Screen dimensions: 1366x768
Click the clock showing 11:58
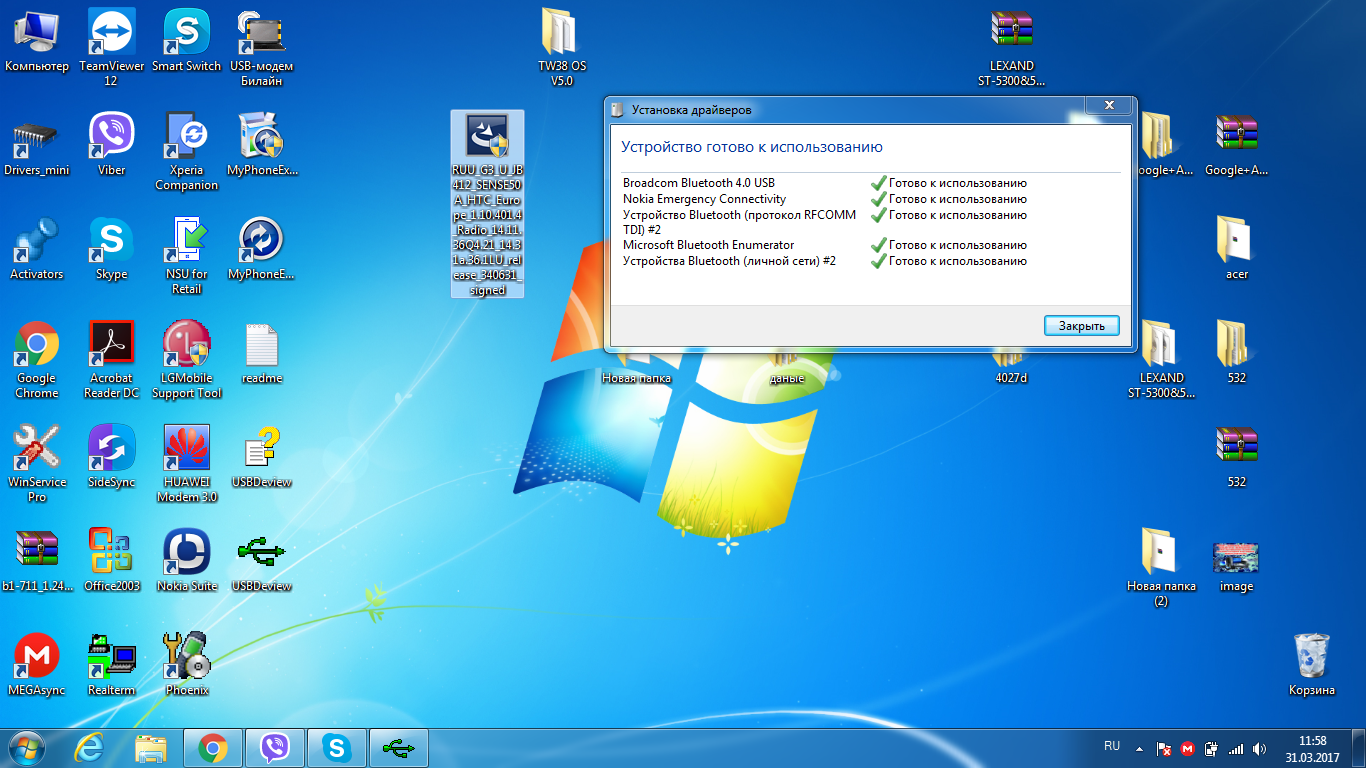click(1312, 748)
